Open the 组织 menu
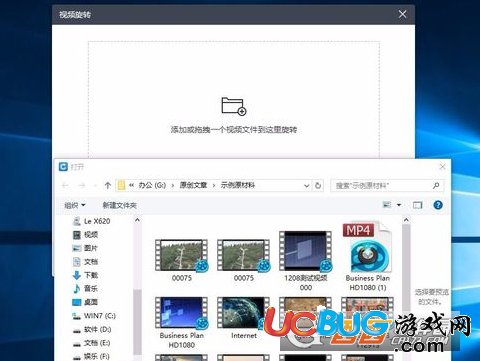Screen dimensions: 480x361 [75, 205]
